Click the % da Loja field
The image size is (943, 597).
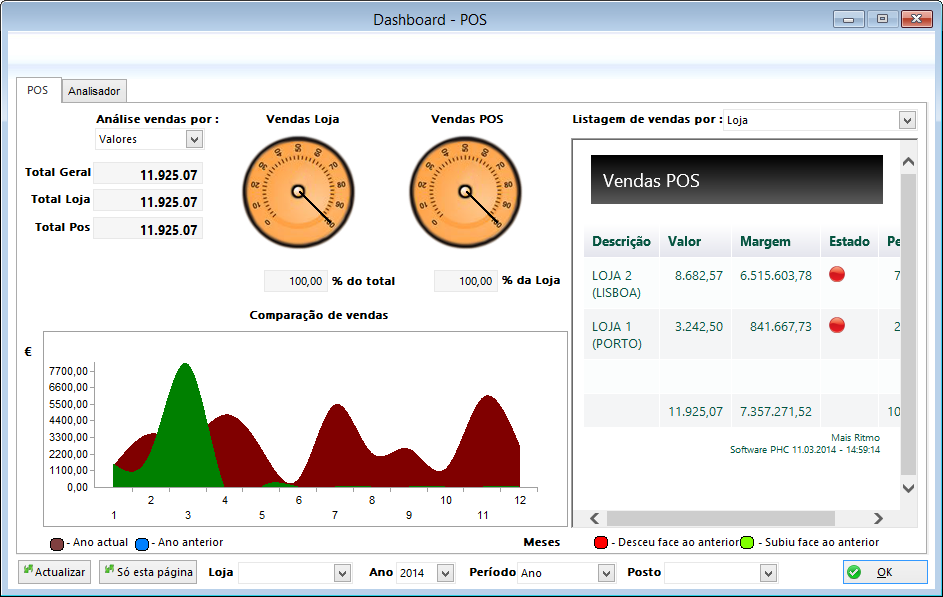tap(466, 281)
